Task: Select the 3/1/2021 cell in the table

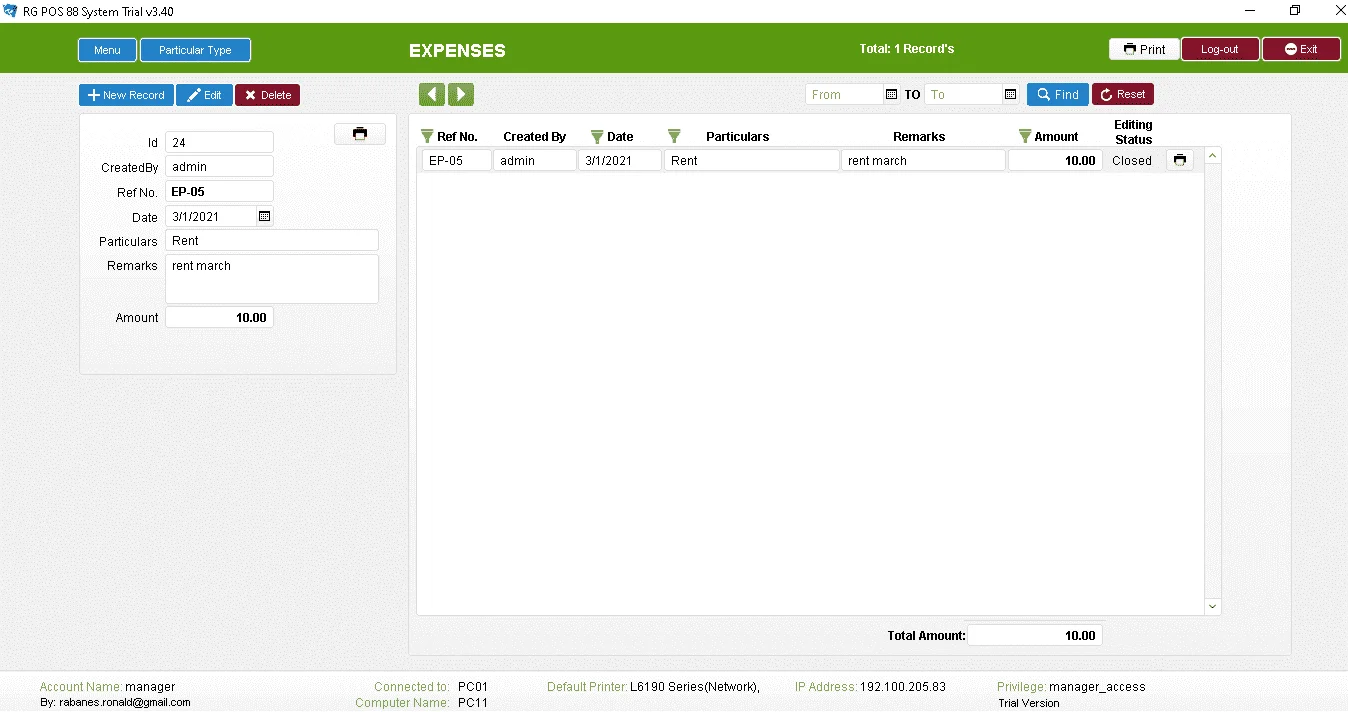Action: (x=620, y=160)
